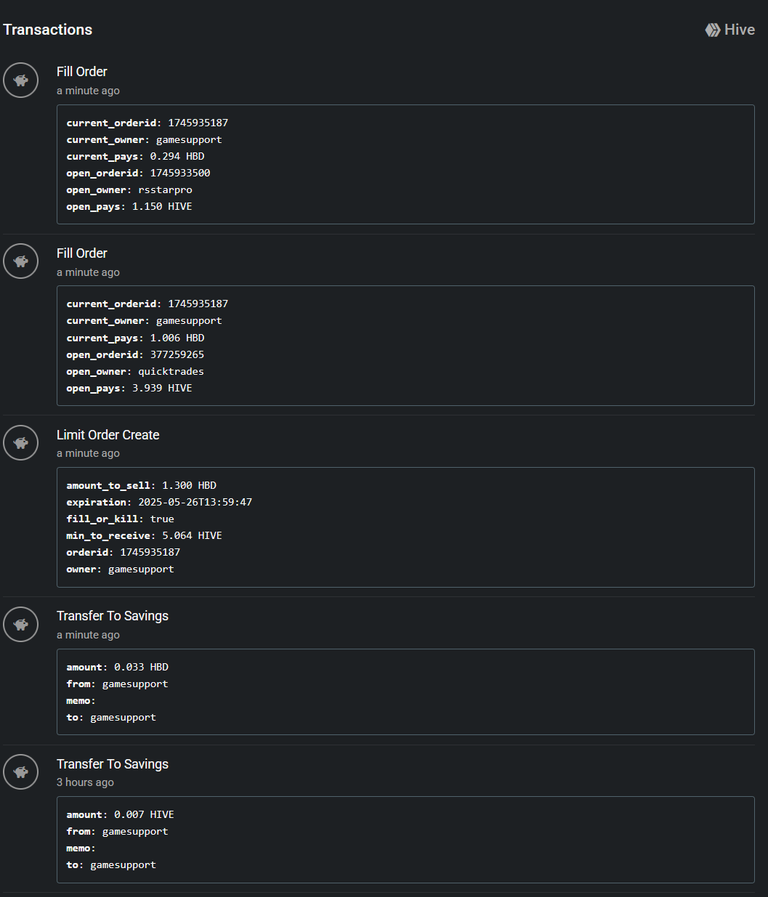Click the Hive logo icon in the header
Screen dimensions: 768x897
click(712, 30)
